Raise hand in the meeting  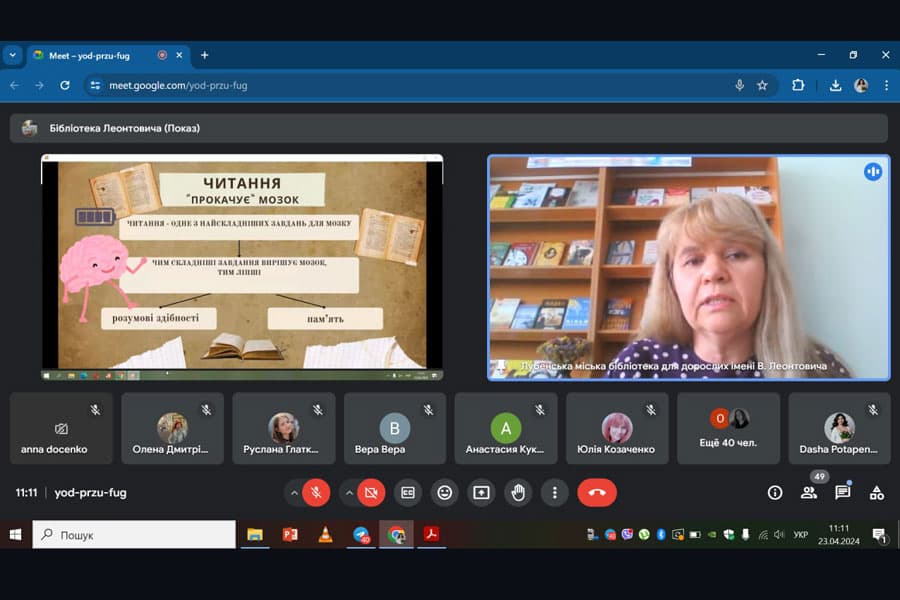pyautogui.click(x=517, y=492)
